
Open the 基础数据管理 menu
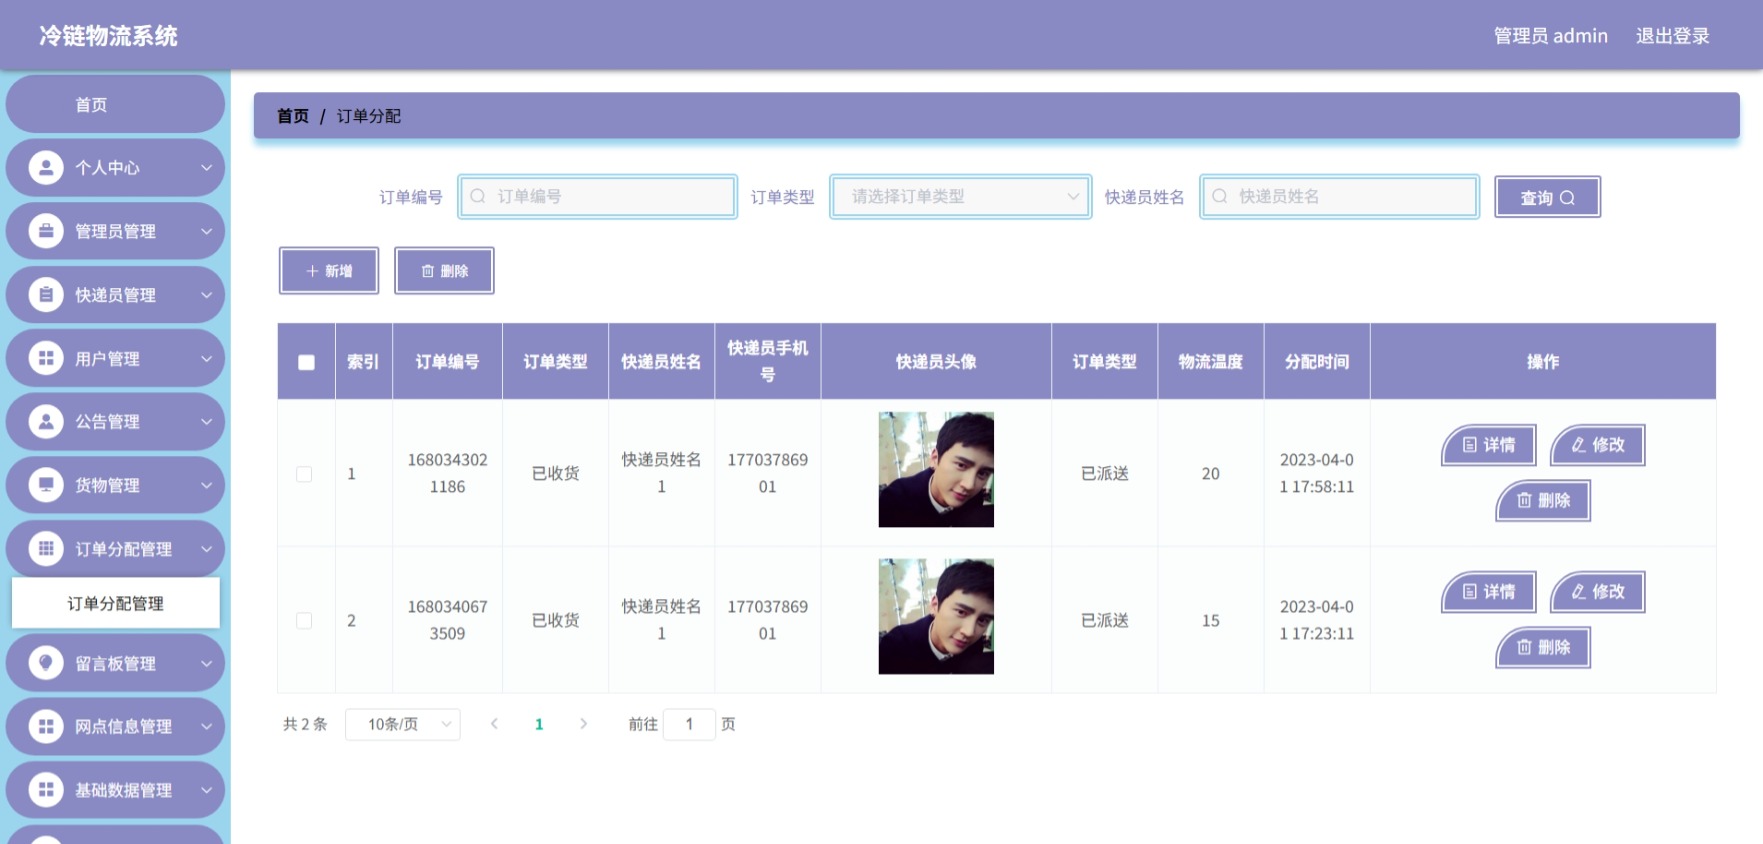115,790
